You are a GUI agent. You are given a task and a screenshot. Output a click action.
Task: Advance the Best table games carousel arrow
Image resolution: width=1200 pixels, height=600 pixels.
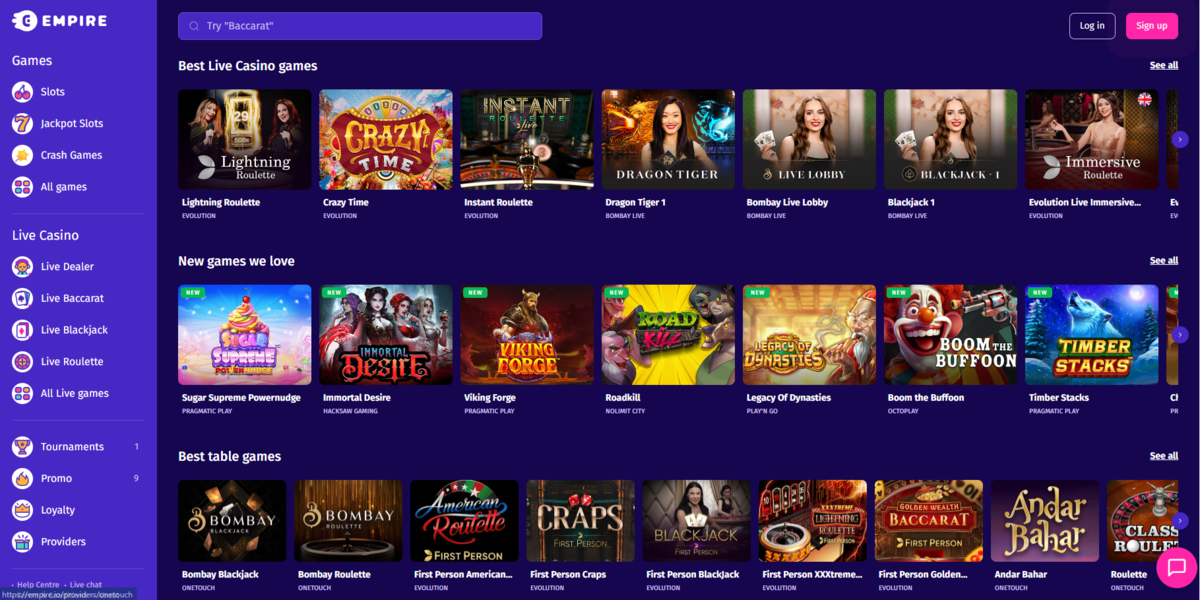tap(1180, 521)
